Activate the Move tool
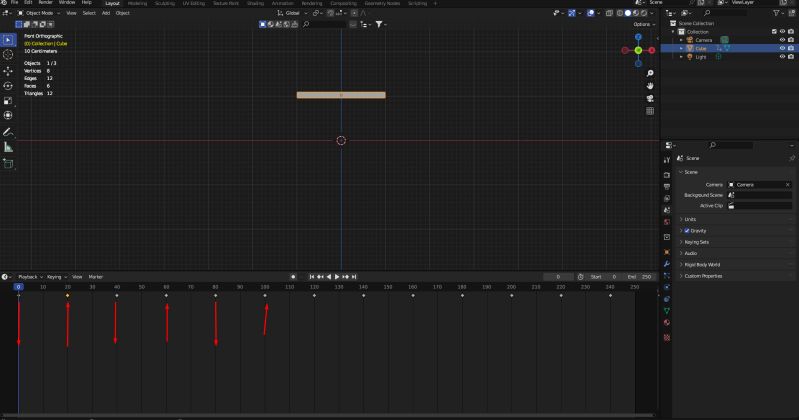799x420 pixels. pos(8,71)
